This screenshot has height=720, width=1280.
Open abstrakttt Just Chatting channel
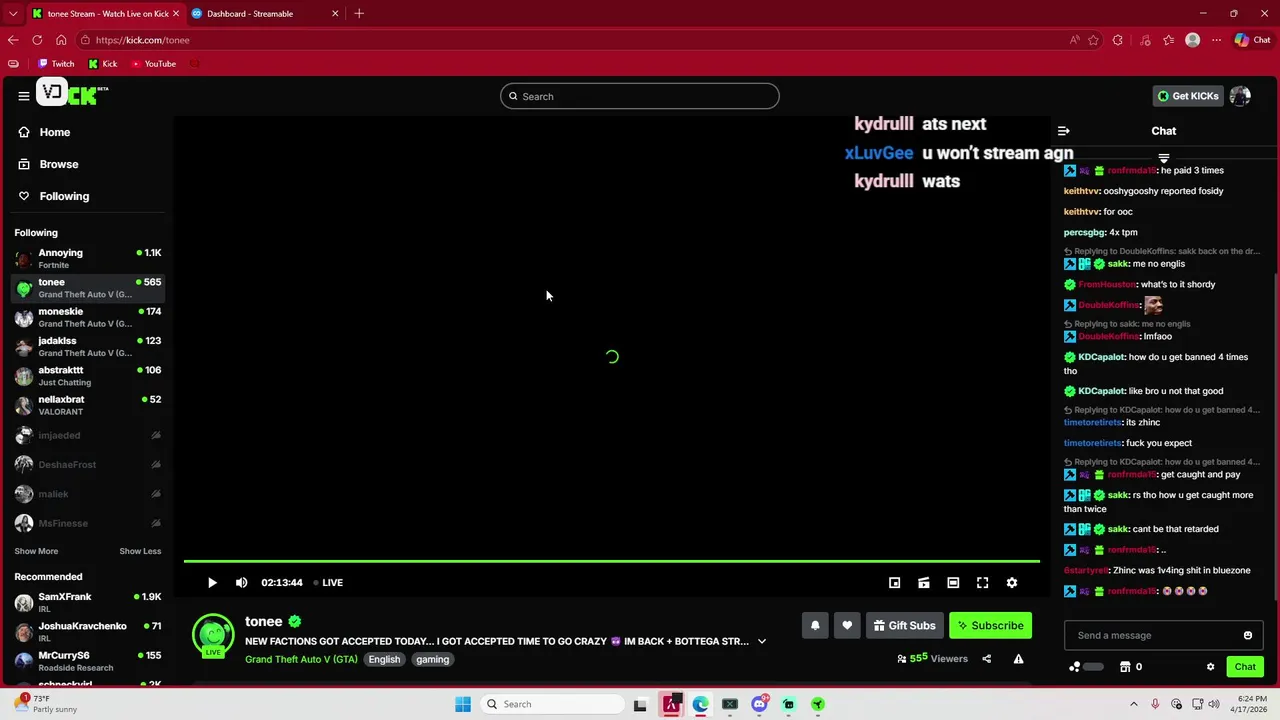click(87, 376)
